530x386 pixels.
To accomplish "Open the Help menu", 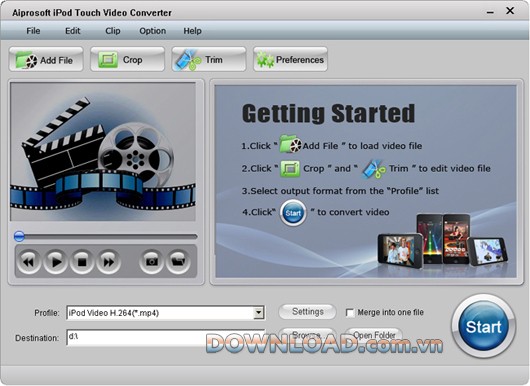I will [192, 31].
